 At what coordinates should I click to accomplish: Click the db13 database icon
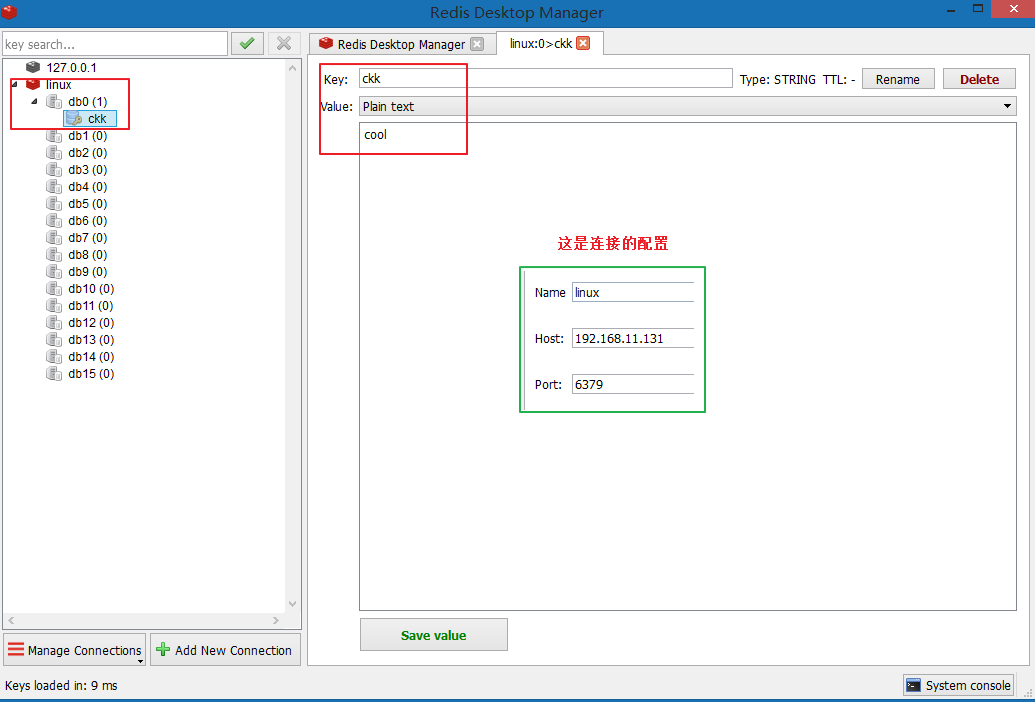54,340
